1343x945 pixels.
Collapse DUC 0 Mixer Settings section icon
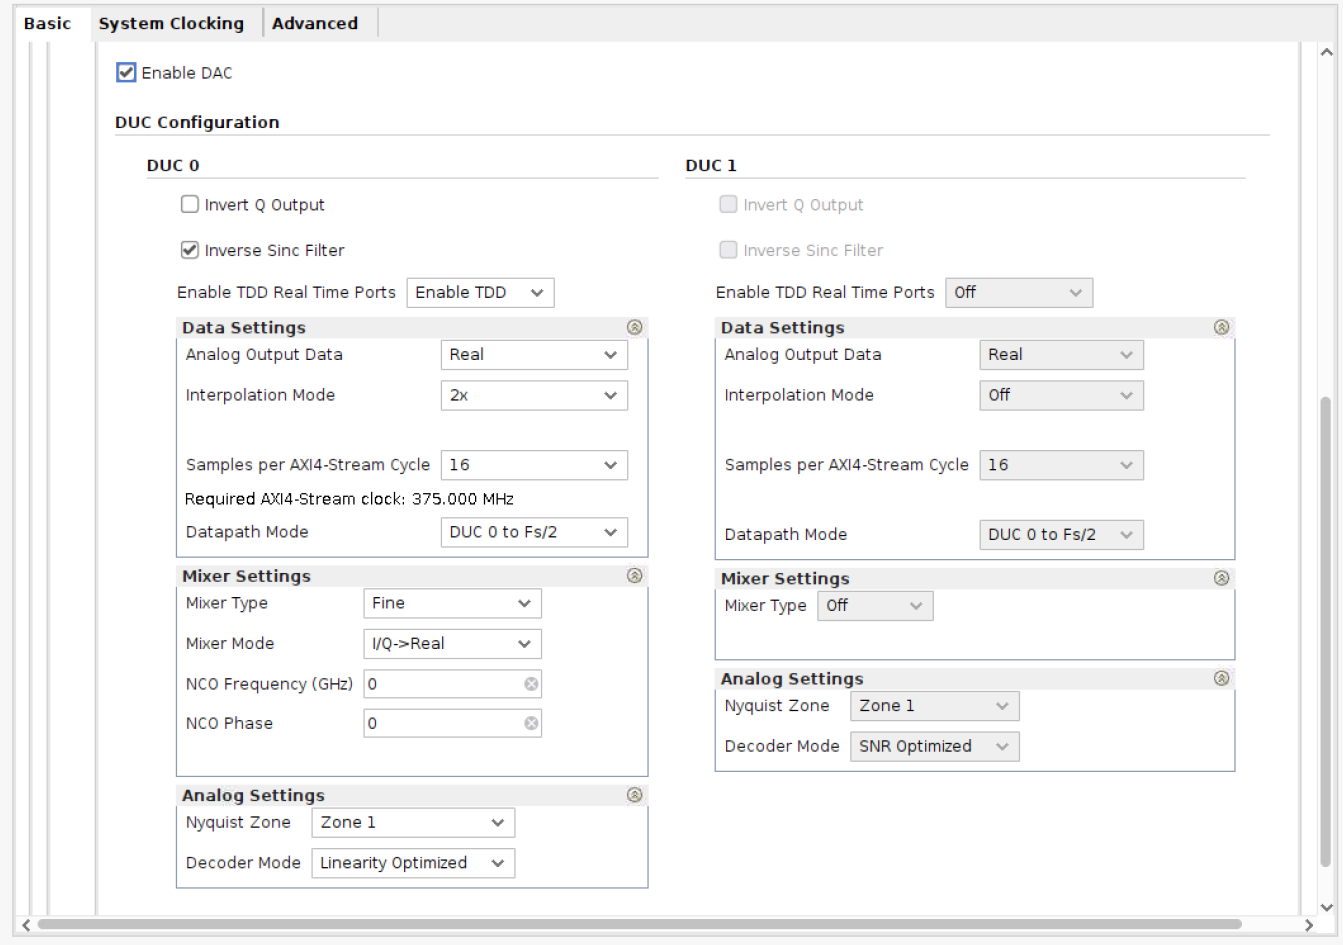pyautogui.click(x=634, y=576)
